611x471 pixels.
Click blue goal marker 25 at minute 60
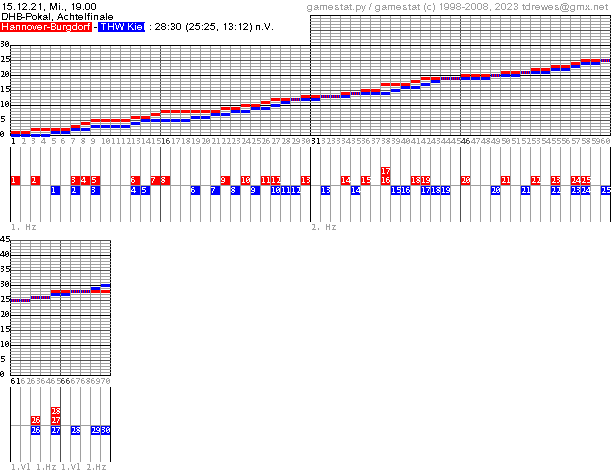click(x=605, y=190)
